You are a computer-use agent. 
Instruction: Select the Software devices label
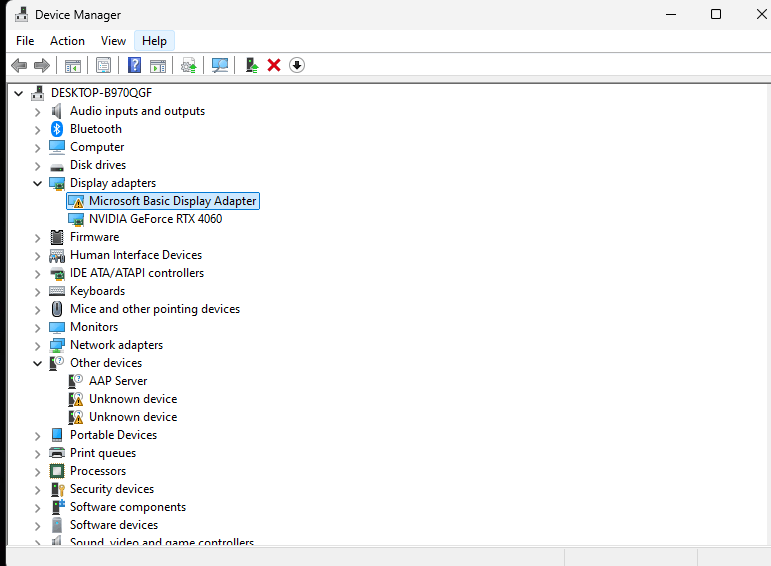[x=114, y=525]
